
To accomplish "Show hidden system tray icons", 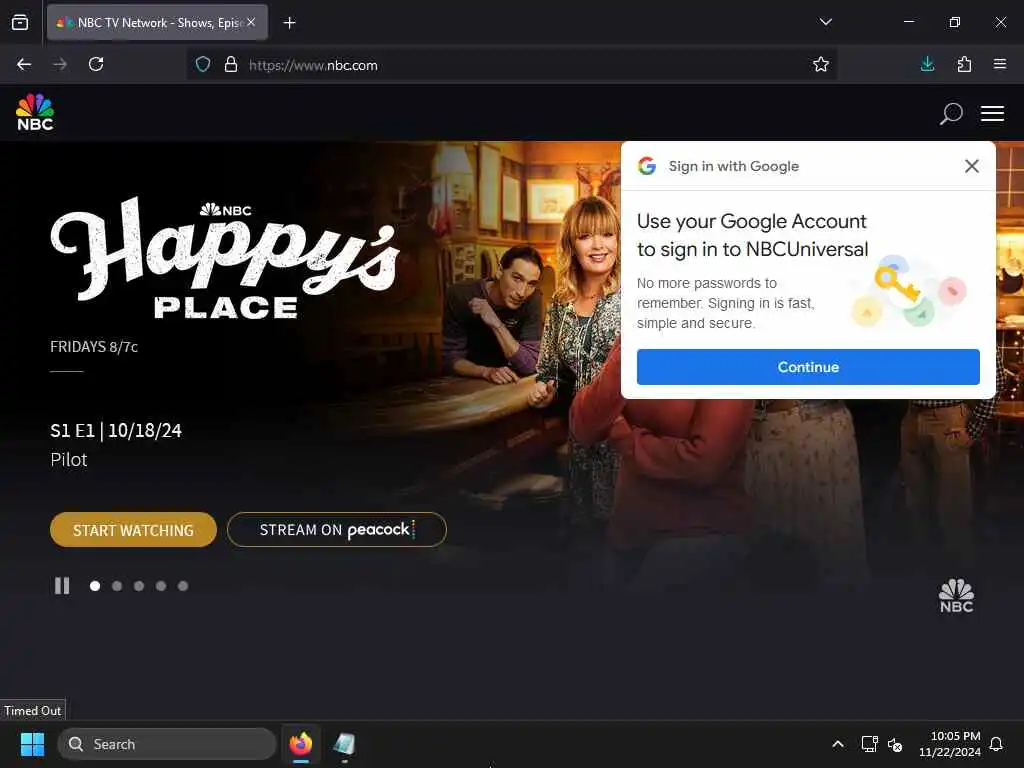I will tap(838, 744).
